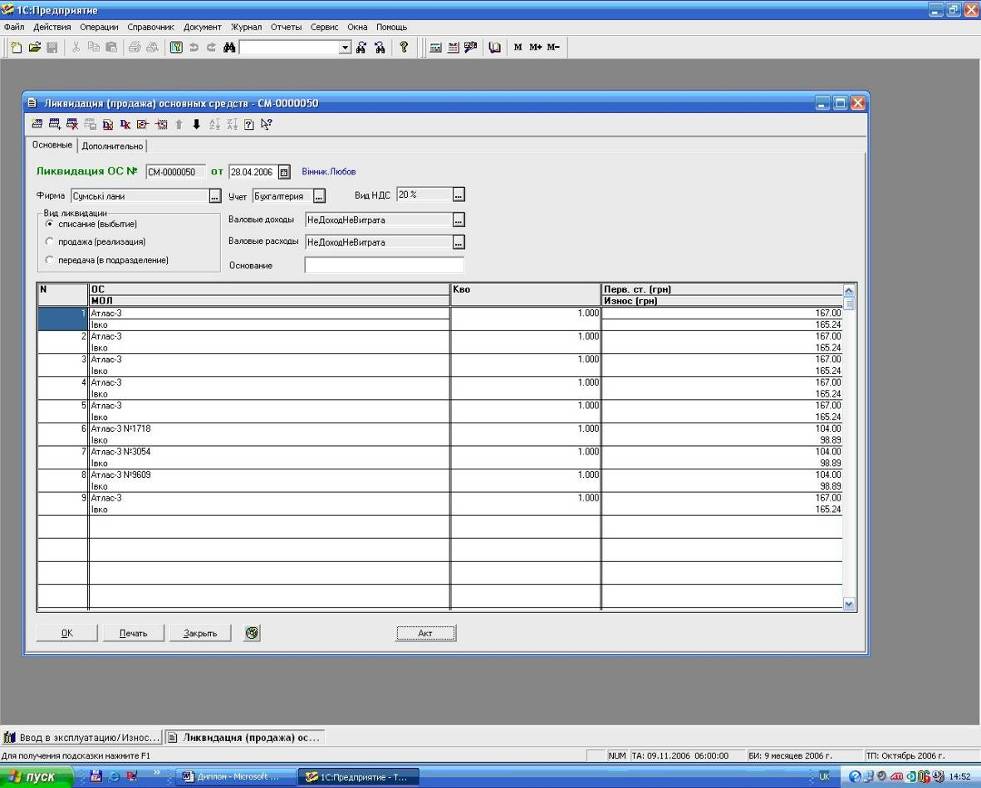Open the calendar picker next to date 28.04.2006
The height and width of the screenshot is (788, 981).
pos(283,171)
